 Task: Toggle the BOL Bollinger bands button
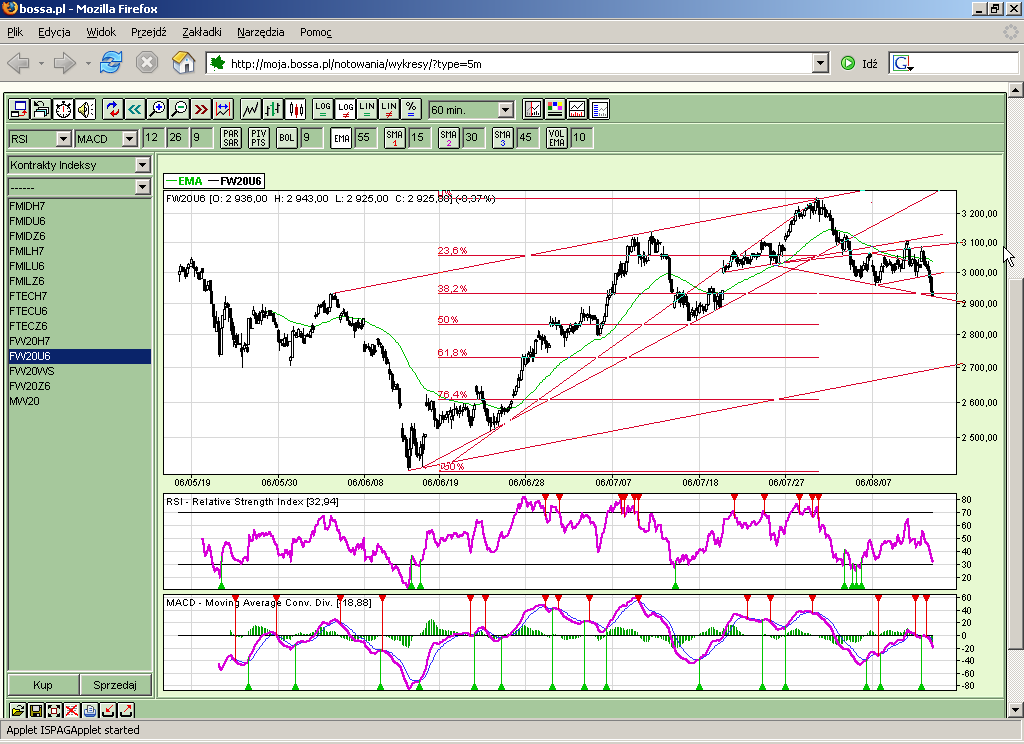click(x=287, y=138)
